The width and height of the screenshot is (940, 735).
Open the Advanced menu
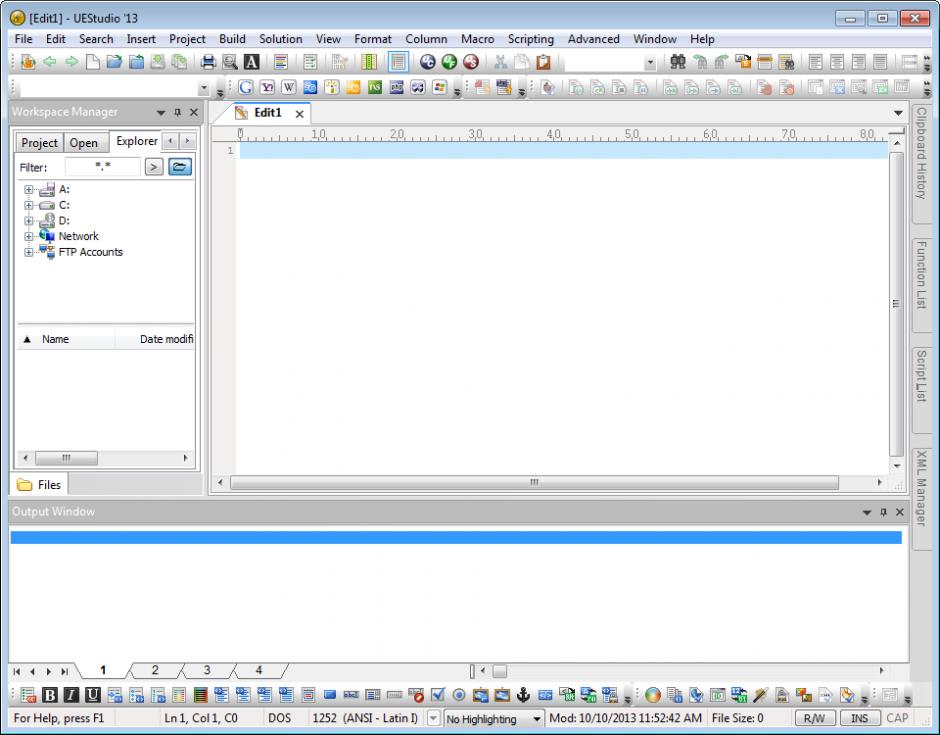pyautogui.click(x=593, y=39)
